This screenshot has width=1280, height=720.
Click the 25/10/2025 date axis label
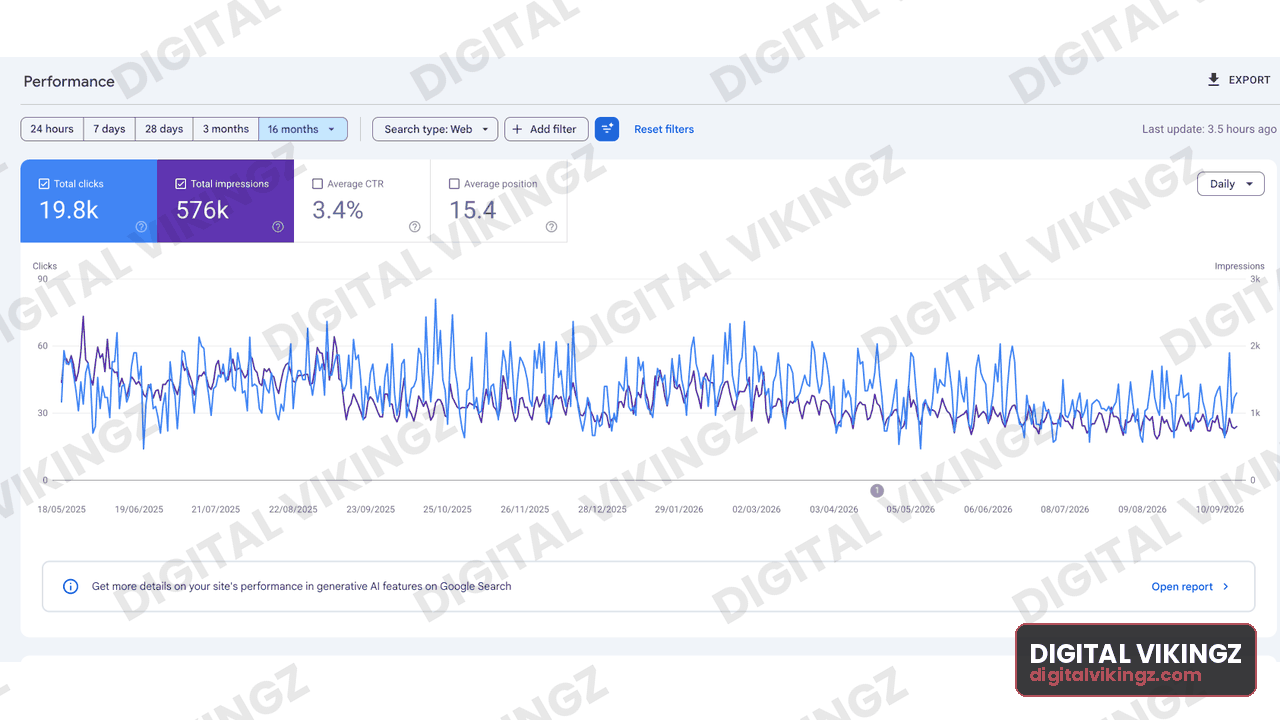point(448,509)
